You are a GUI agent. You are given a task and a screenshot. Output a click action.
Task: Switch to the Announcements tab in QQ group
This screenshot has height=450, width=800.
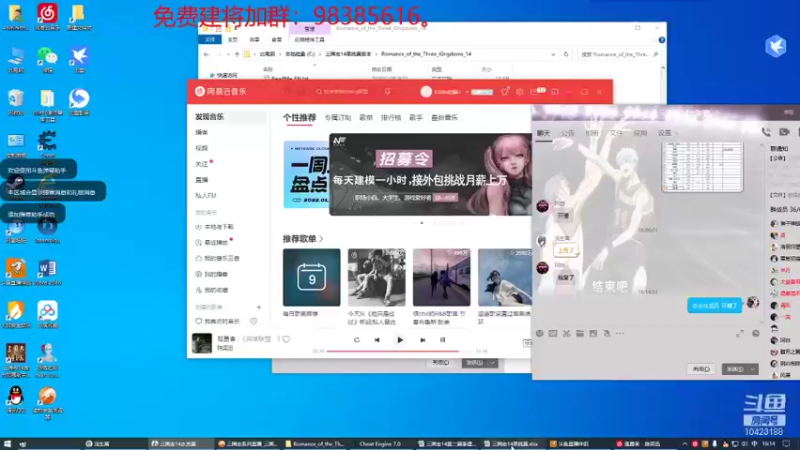567,133
